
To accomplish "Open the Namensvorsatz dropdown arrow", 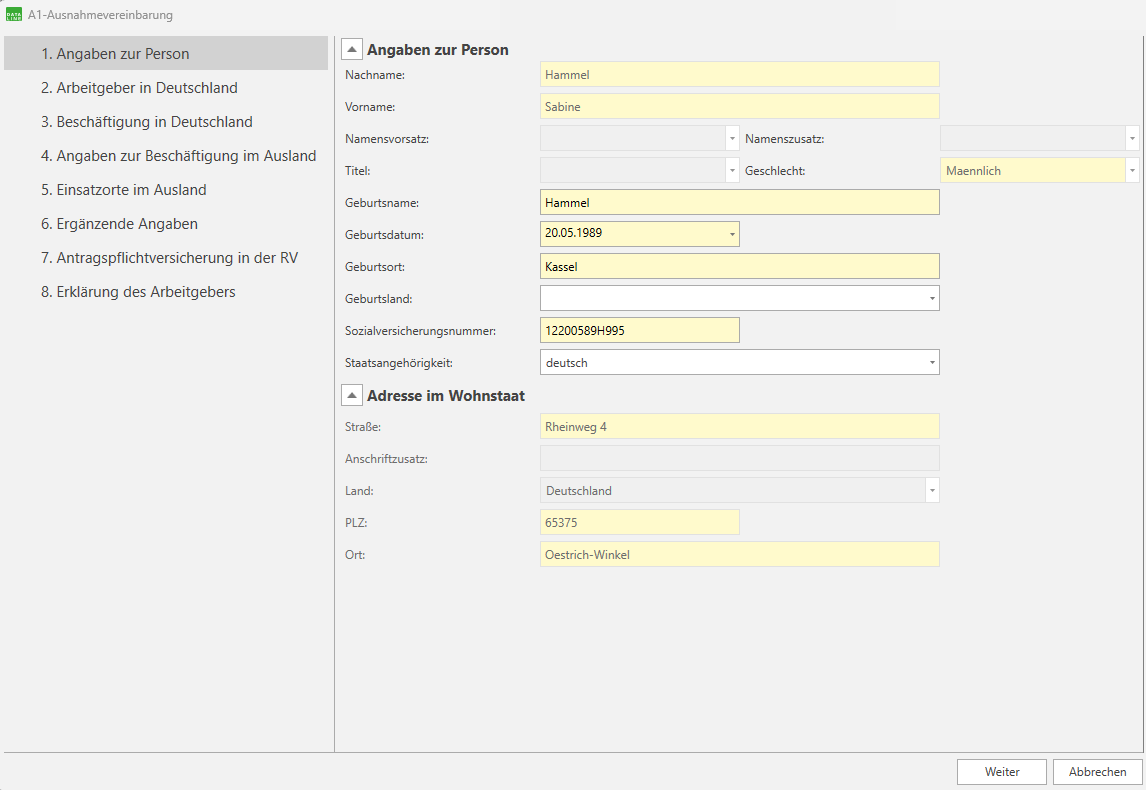I will point(732,139).
